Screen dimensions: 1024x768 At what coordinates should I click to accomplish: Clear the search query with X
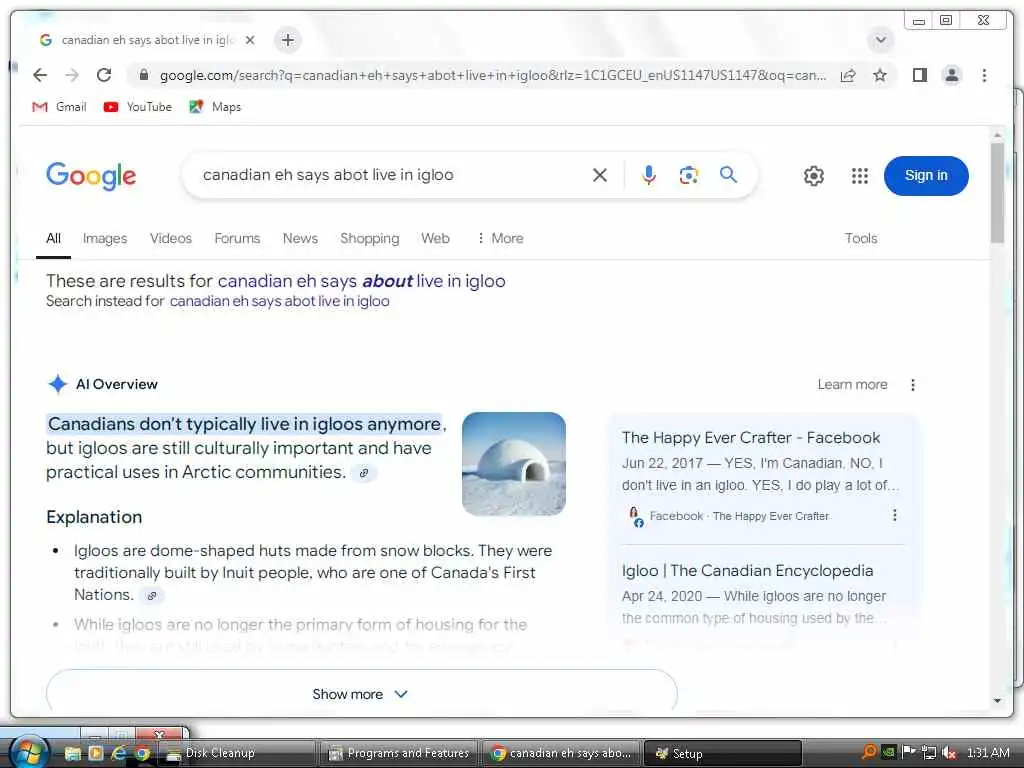click(x=600, y=175)
